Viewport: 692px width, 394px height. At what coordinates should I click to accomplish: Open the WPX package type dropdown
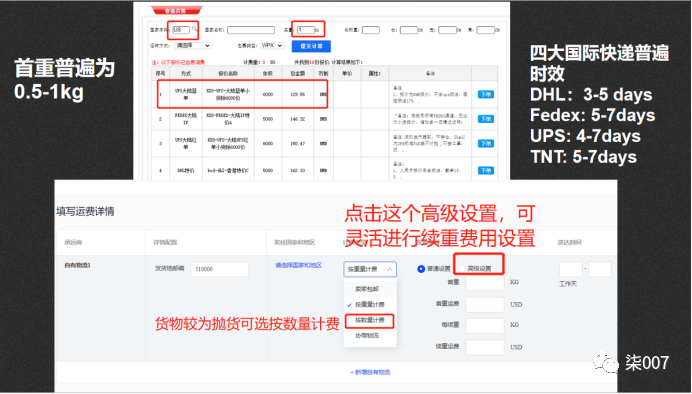coord(272,45)
